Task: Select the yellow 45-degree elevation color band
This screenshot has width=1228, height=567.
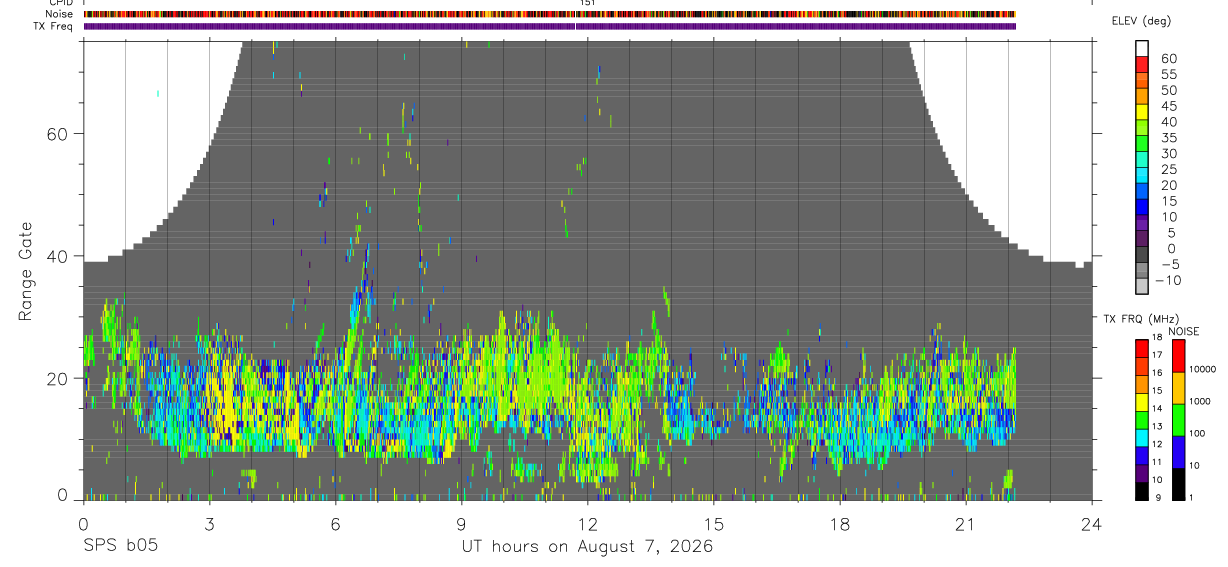Action: click(1141, 112)
